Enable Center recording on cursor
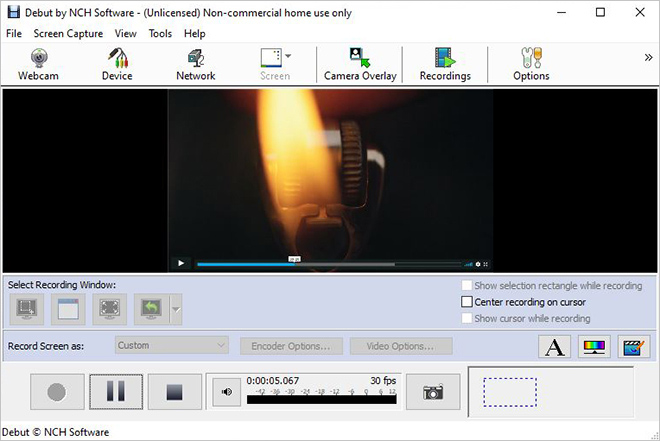 (467, 302)
